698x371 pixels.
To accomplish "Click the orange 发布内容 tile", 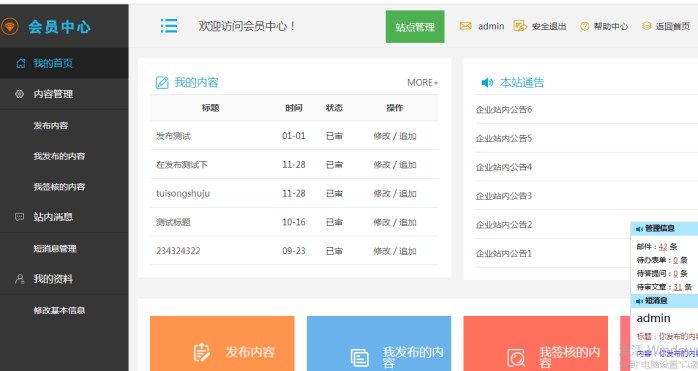I will click(x=222, y=343).
